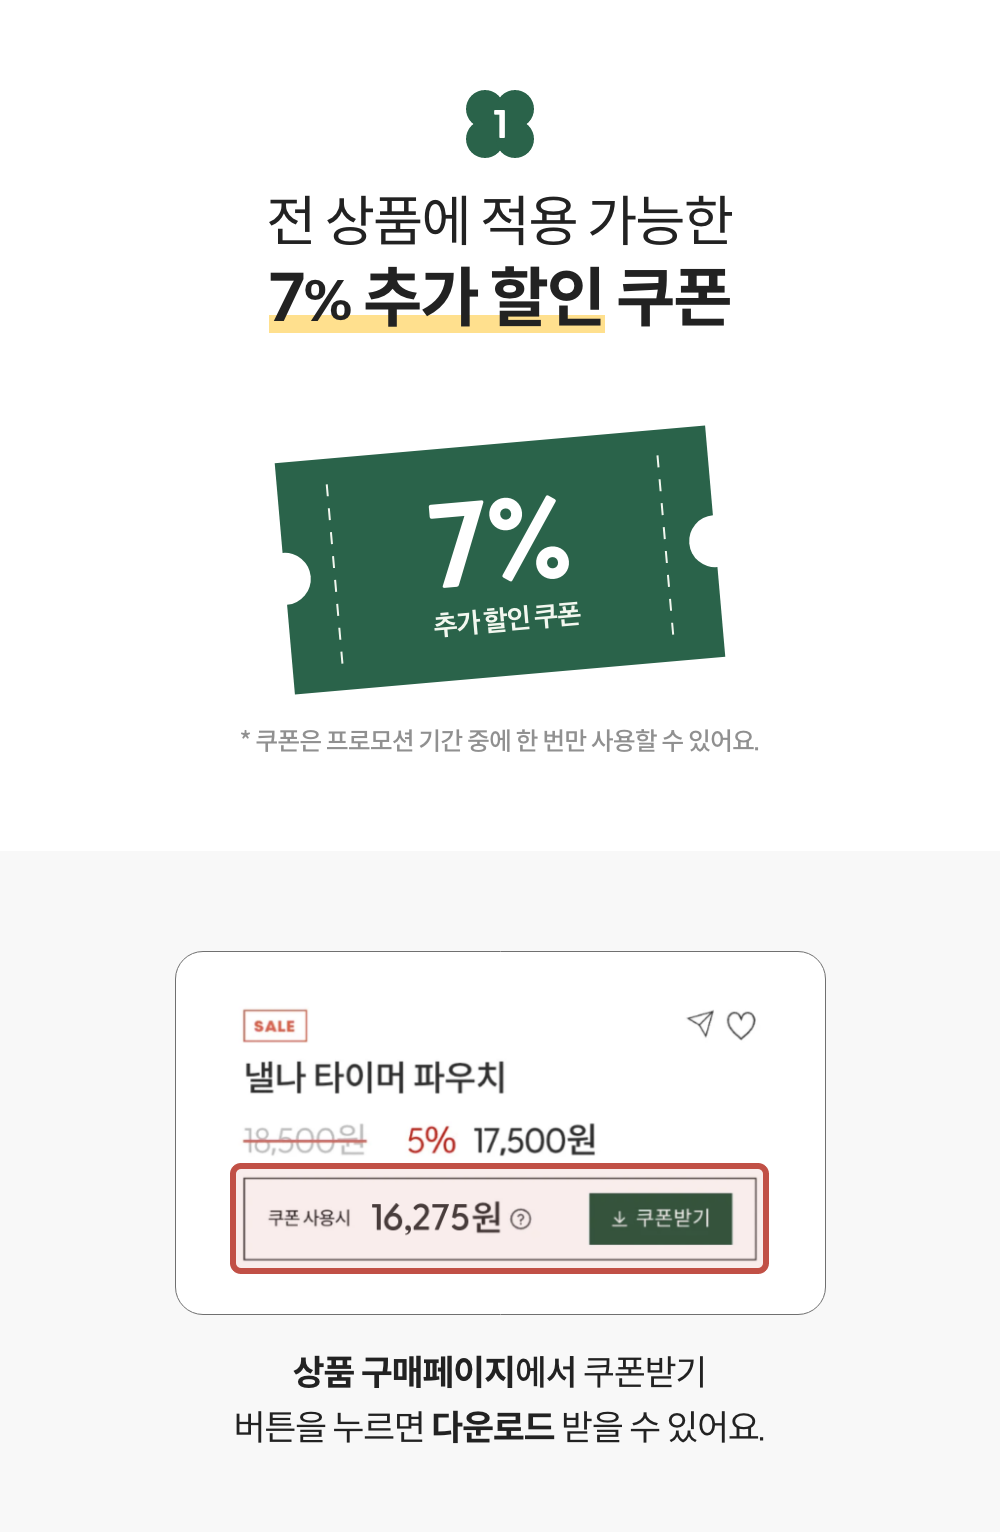Screen dimensions: 1000x1532
Task: Click the 전 상품에 적용 가능한 heading line
Action: click(x=500, y=221)
